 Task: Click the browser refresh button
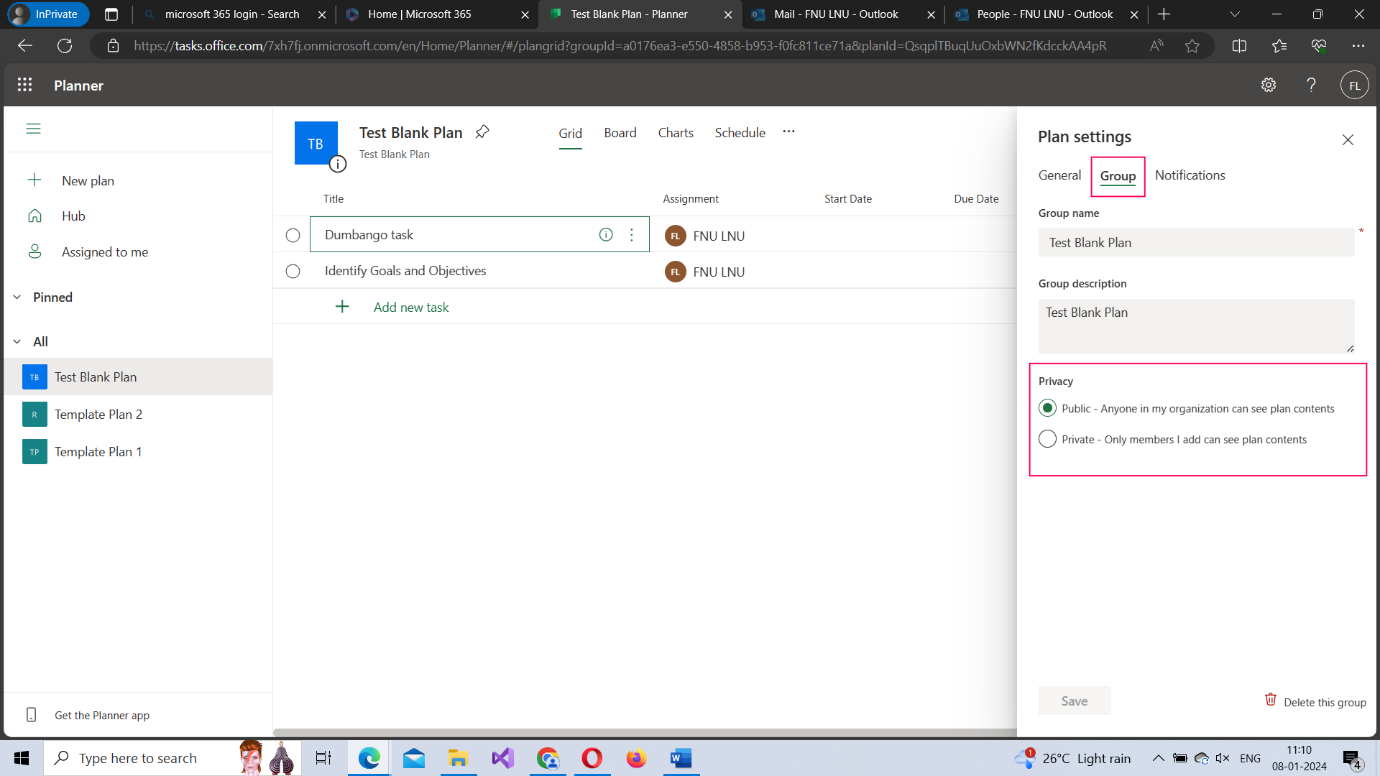coord(64,46)
